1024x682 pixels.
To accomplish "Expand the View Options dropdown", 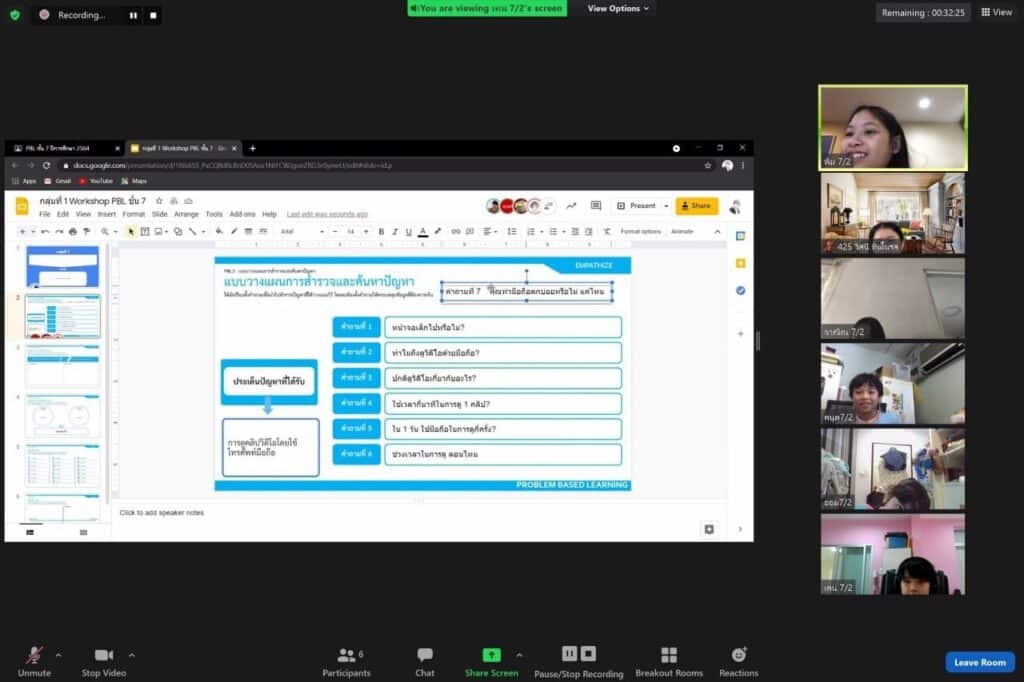I will [x=618, y=8].
